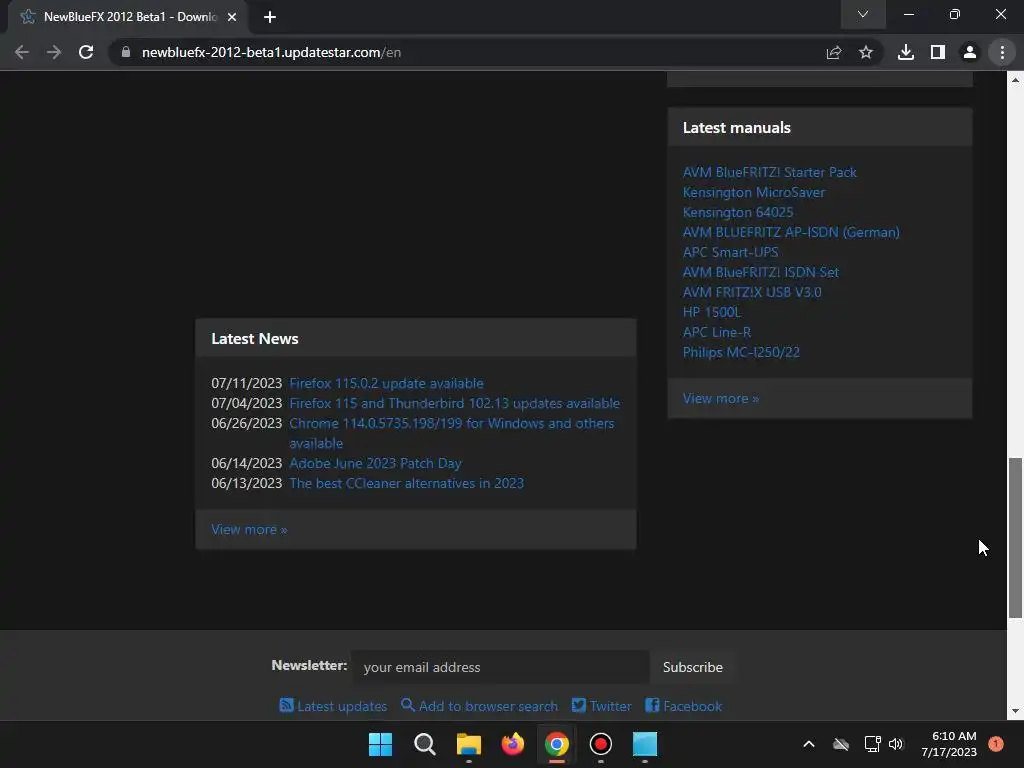
Task: View more latest manuals
Action: [x=720, y=398]
